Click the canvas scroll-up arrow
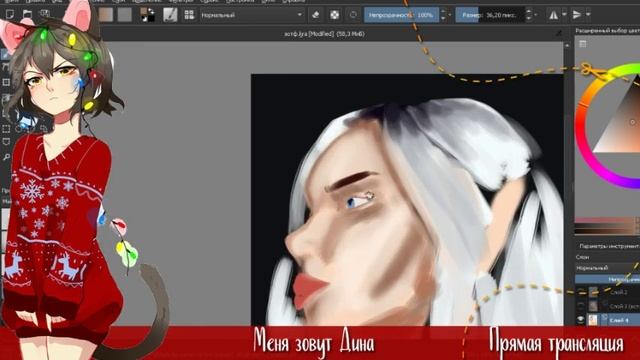 [567, 45]
